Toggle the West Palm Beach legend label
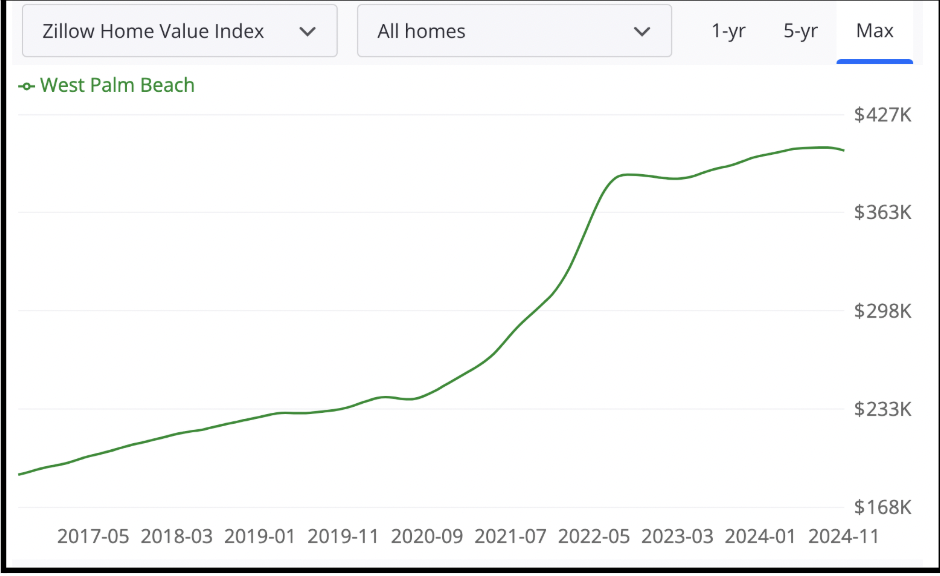 (x=117, y=85)
